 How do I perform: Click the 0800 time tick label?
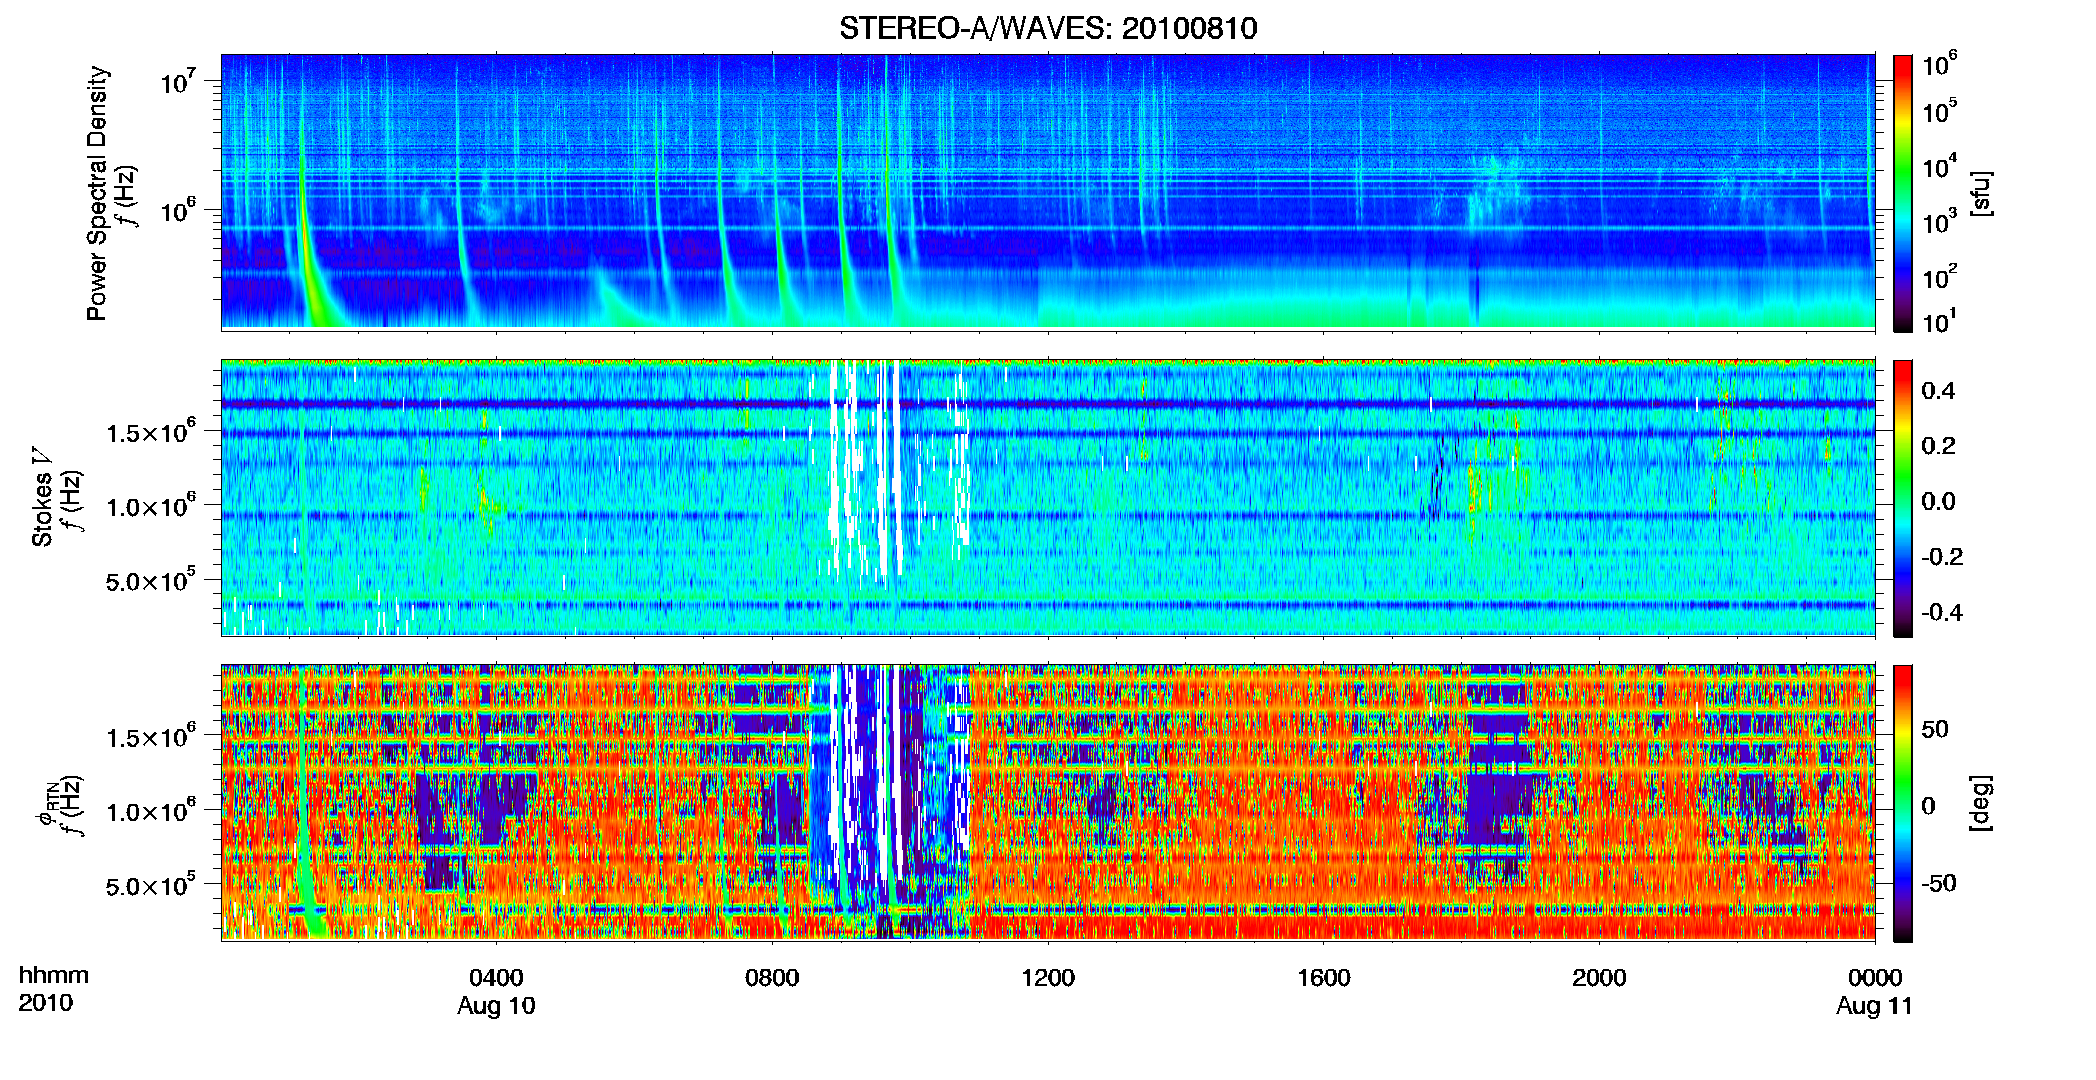point(772,977)
